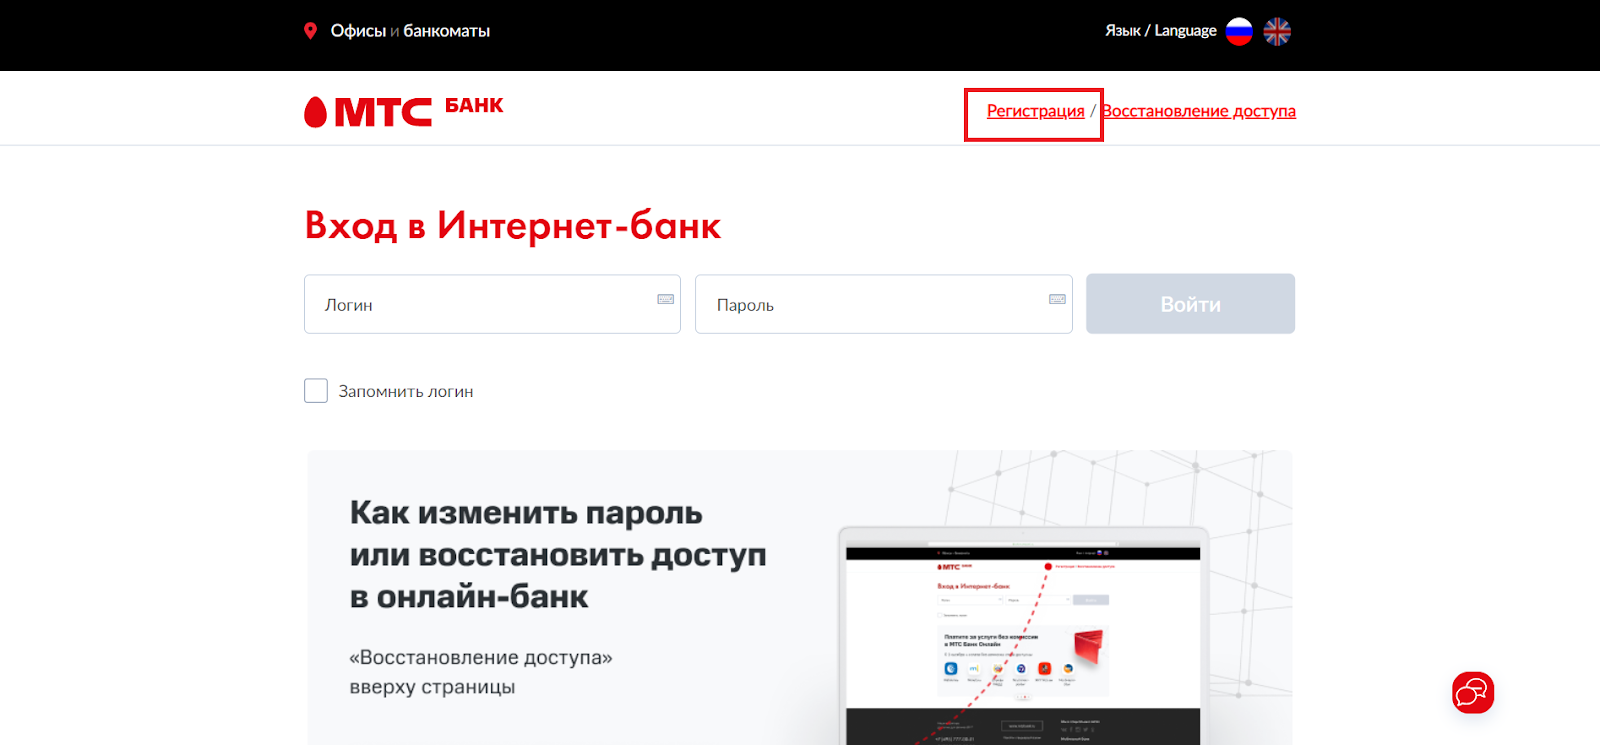1600x745 pixels.
Task: Click the МТС Банк logo
Action: tap(404, 111)
